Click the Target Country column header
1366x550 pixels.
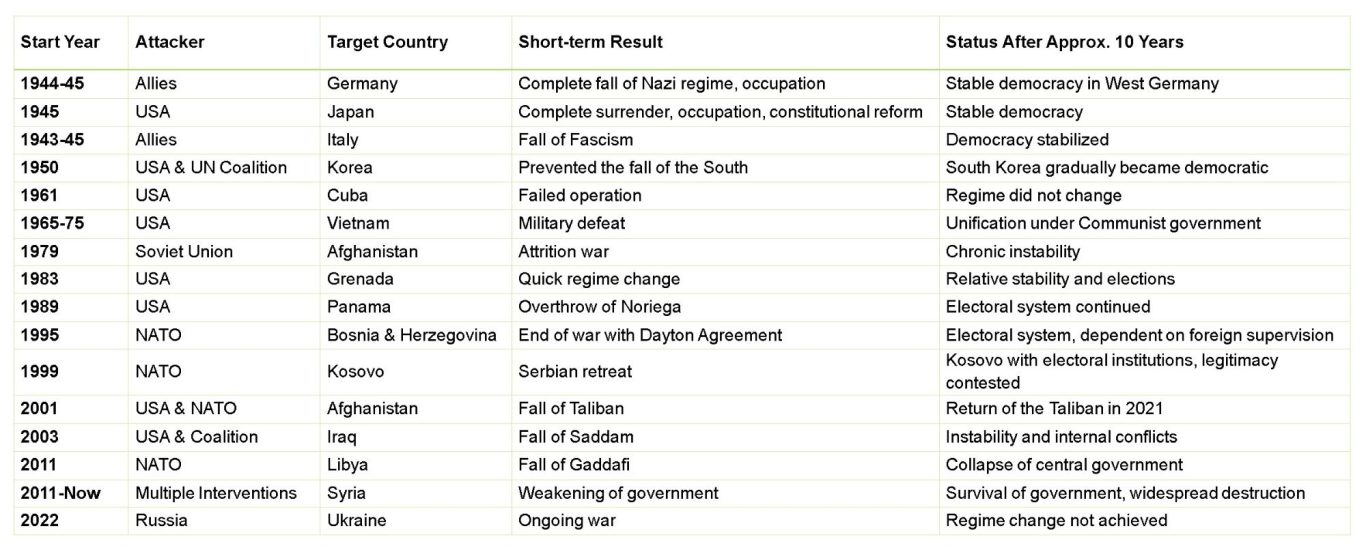pyautogui.click(x=387, y=42)
